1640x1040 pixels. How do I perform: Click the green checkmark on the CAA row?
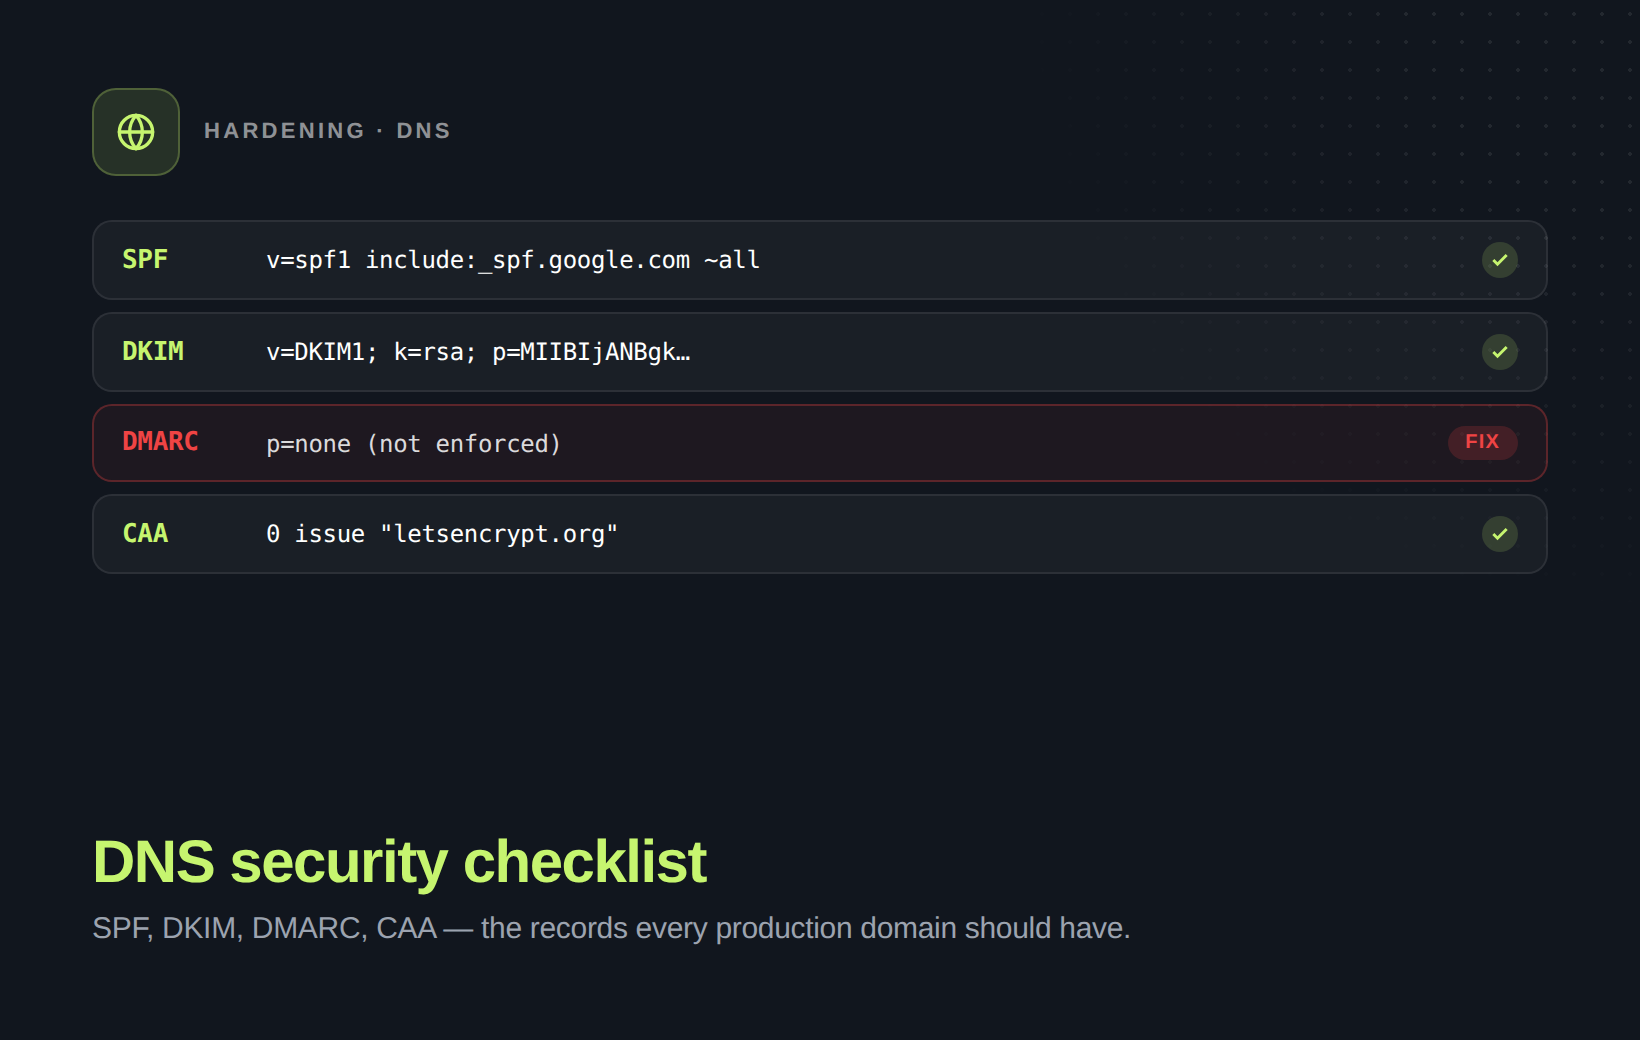1499,534
